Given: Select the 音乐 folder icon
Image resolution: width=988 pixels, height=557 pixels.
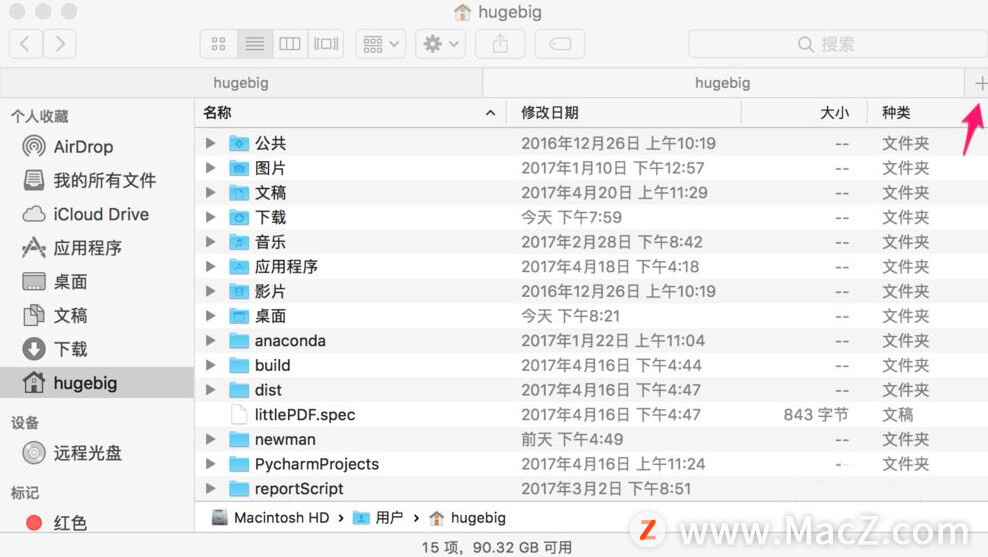Looking at the screenshot, I should click(239, 242).
